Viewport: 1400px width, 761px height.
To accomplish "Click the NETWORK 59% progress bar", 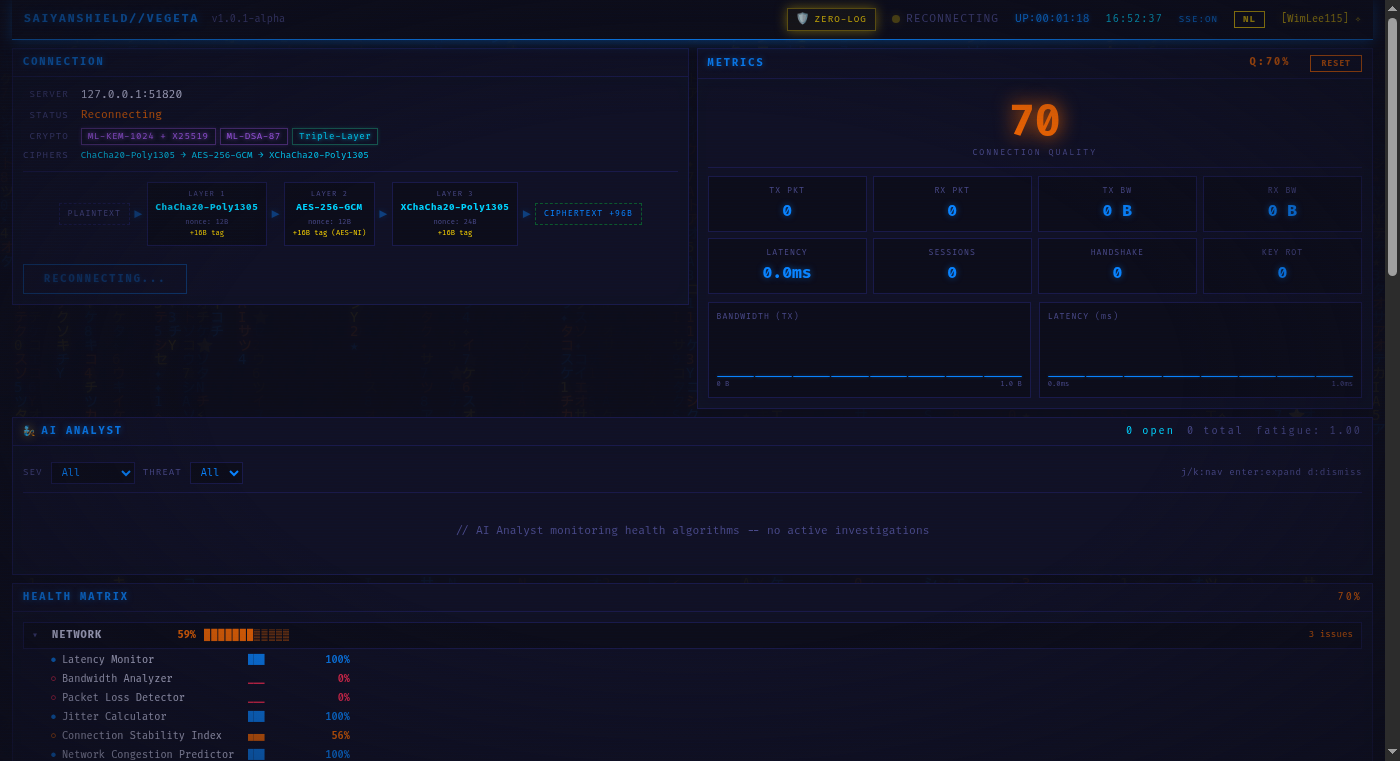I will point(245,634).
